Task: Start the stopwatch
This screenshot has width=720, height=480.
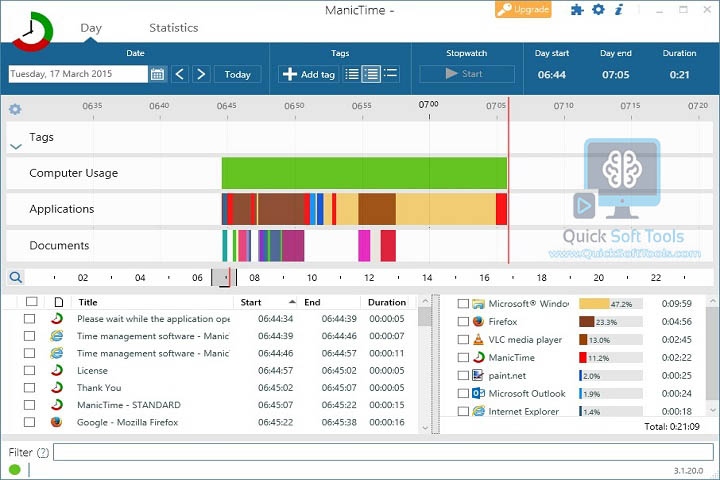Action: coord(467,73)
